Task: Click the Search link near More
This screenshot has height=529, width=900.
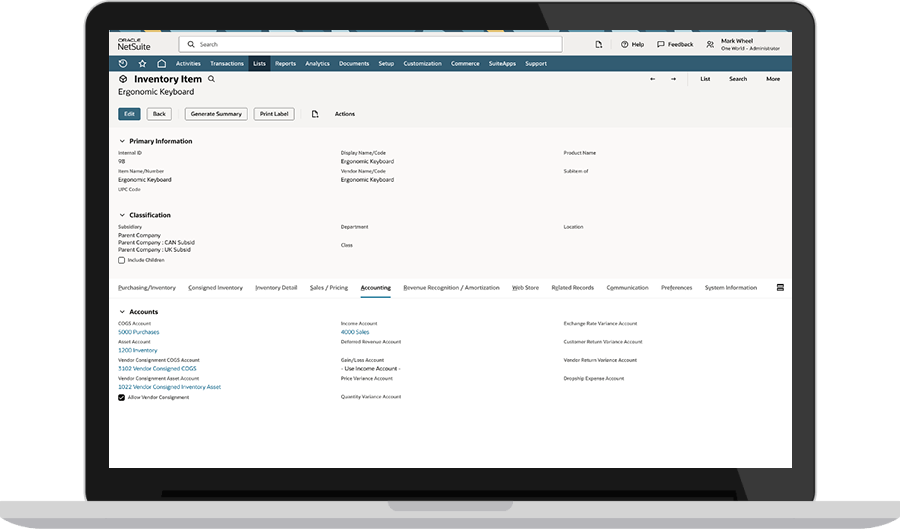Action: (x=738, y=79)
